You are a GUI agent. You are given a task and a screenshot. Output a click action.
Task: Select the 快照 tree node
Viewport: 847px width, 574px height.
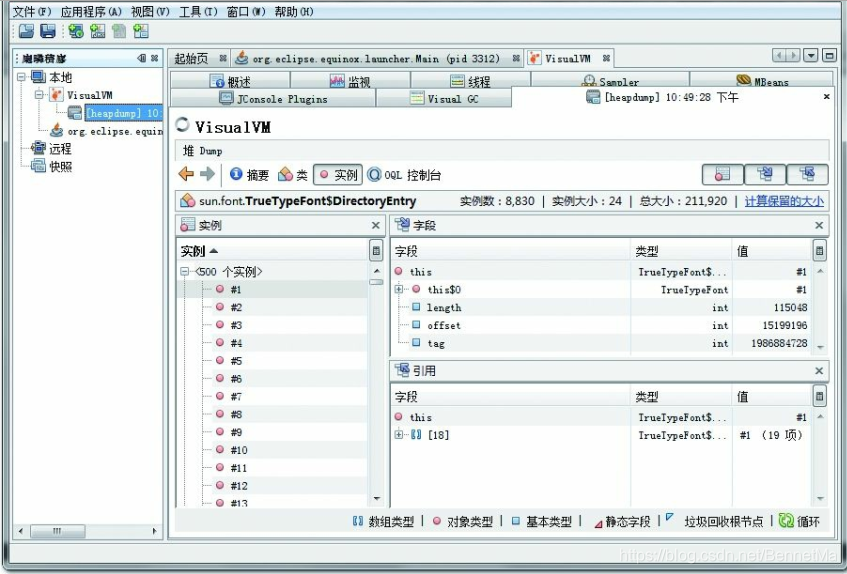[x=52, y=166]
